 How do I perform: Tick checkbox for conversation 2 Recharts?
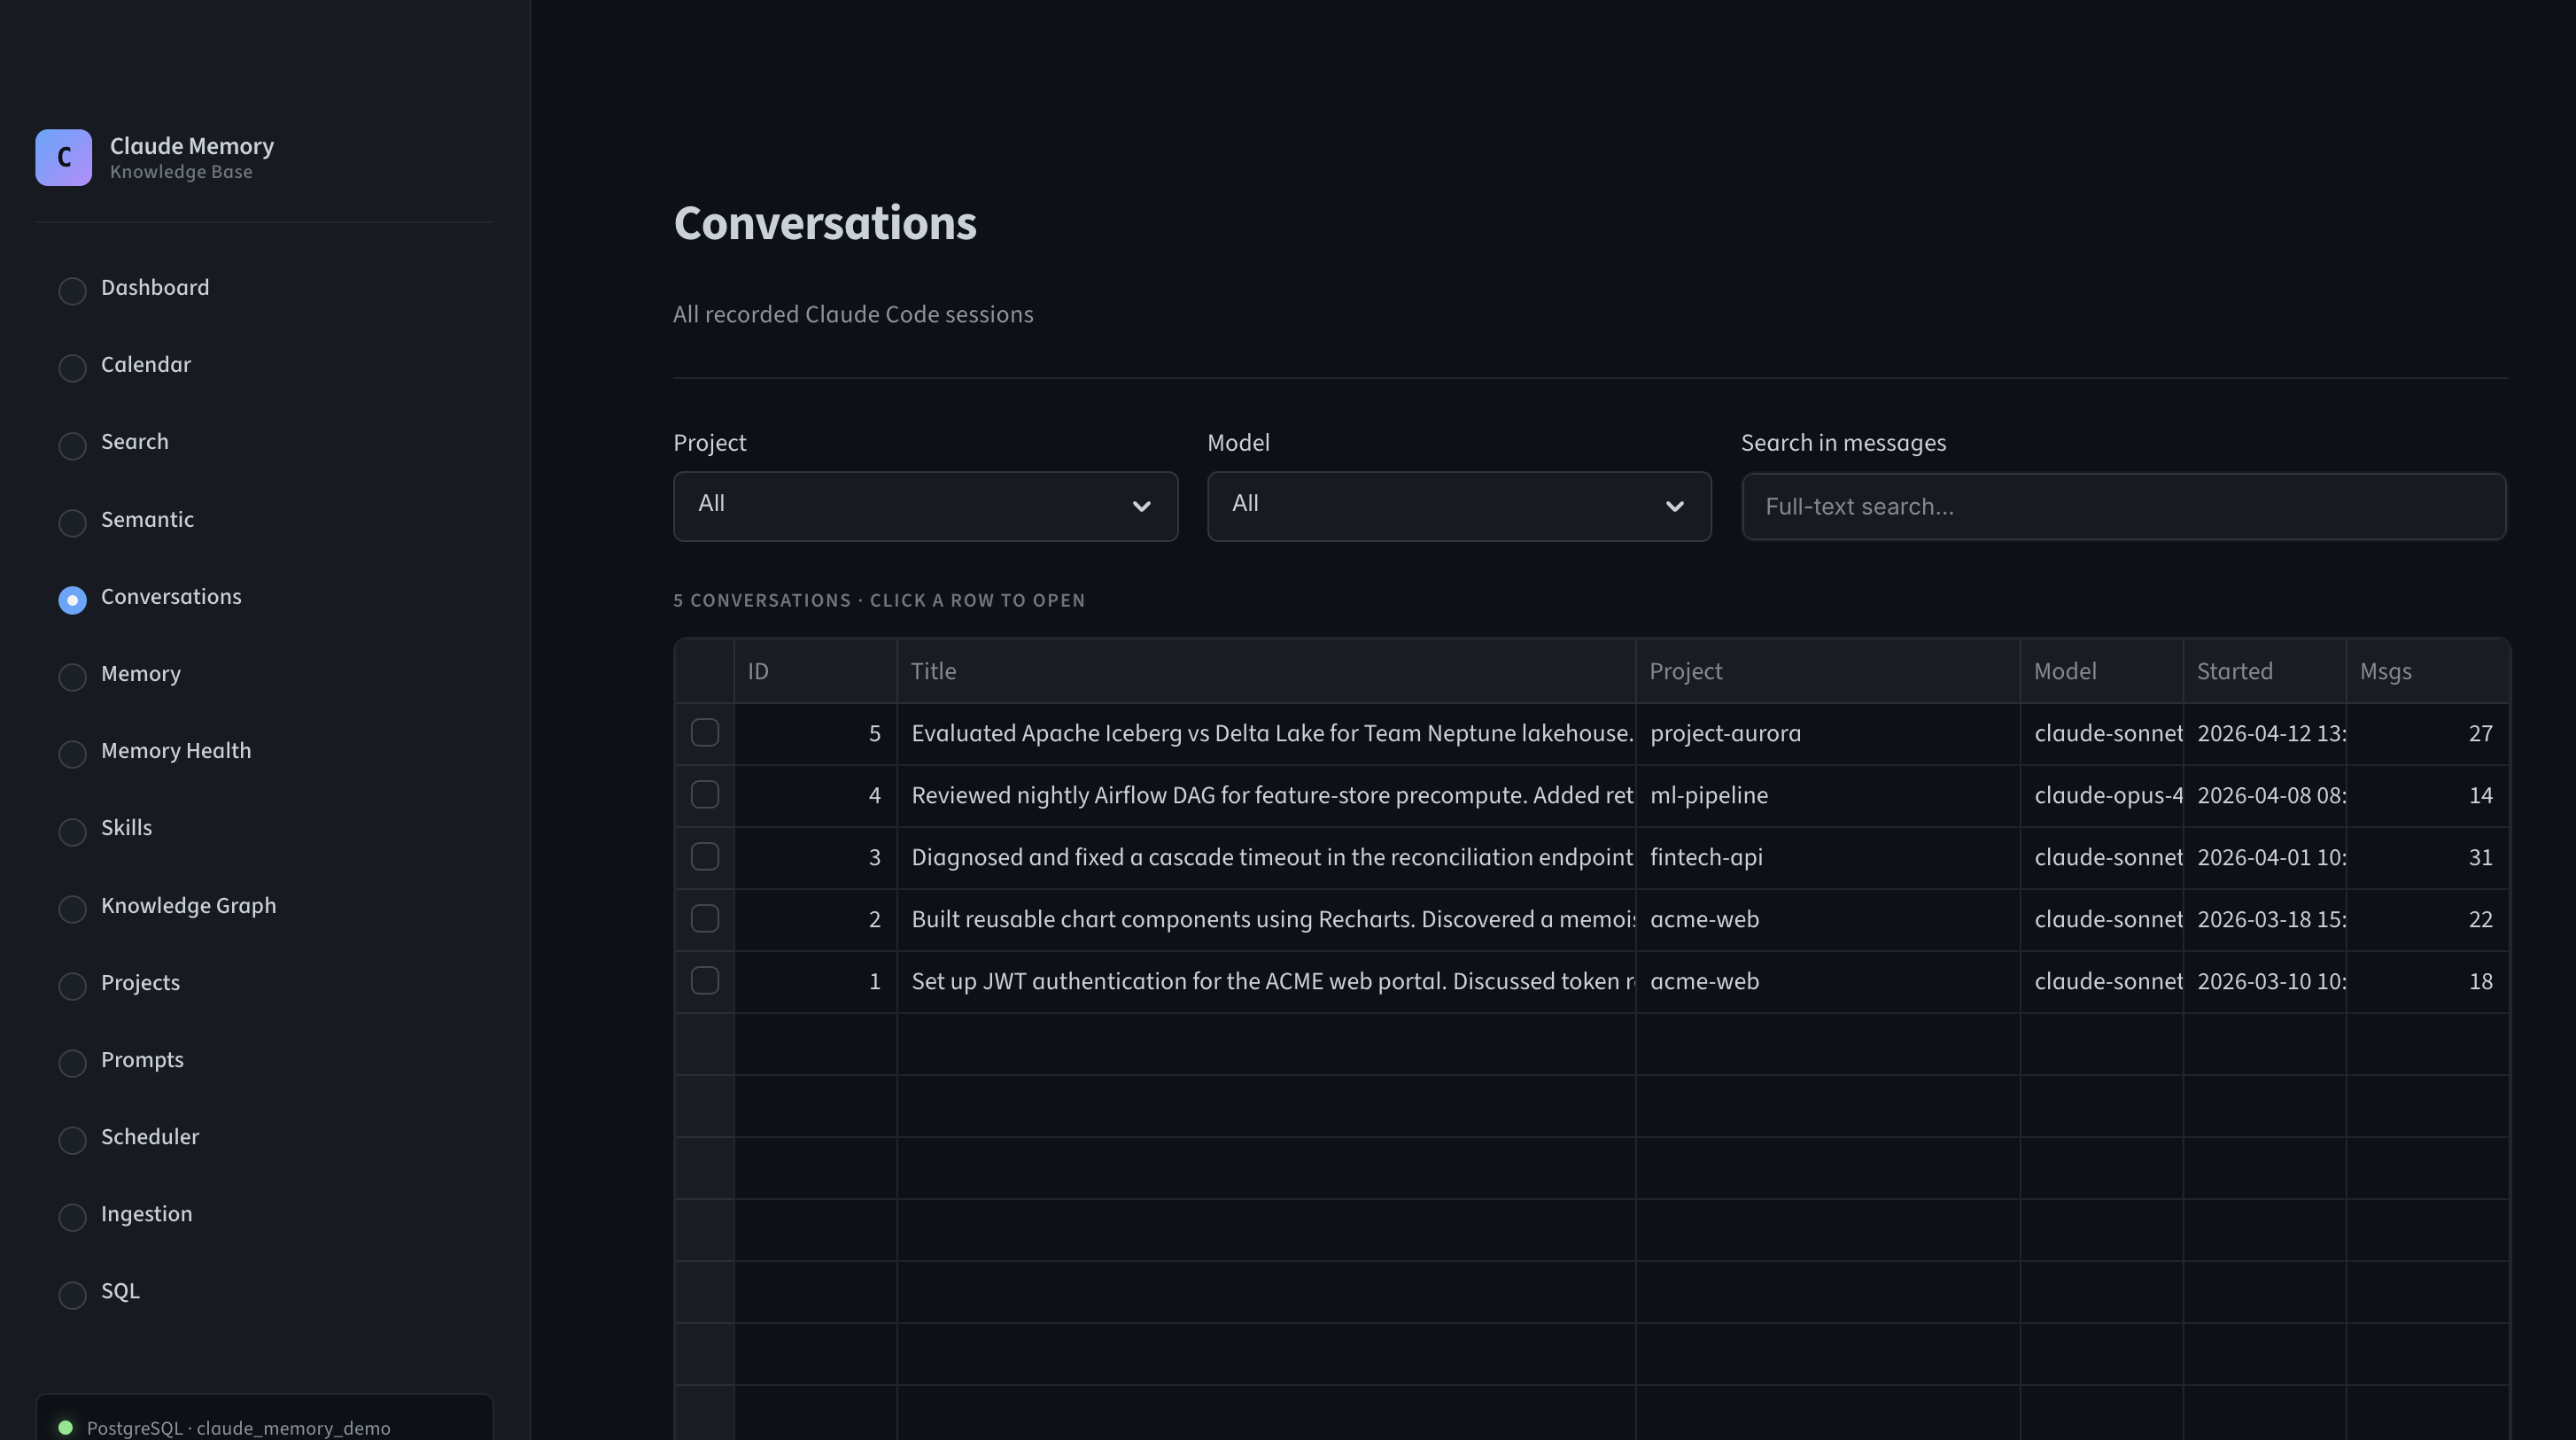pos(705,919)
